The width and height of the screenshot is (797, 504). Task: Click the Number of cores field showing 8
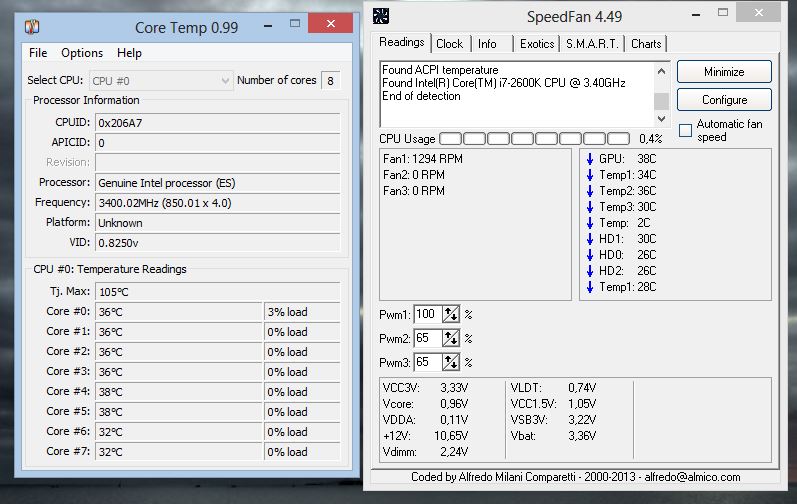pyautogui.click(x=330, y=81)
